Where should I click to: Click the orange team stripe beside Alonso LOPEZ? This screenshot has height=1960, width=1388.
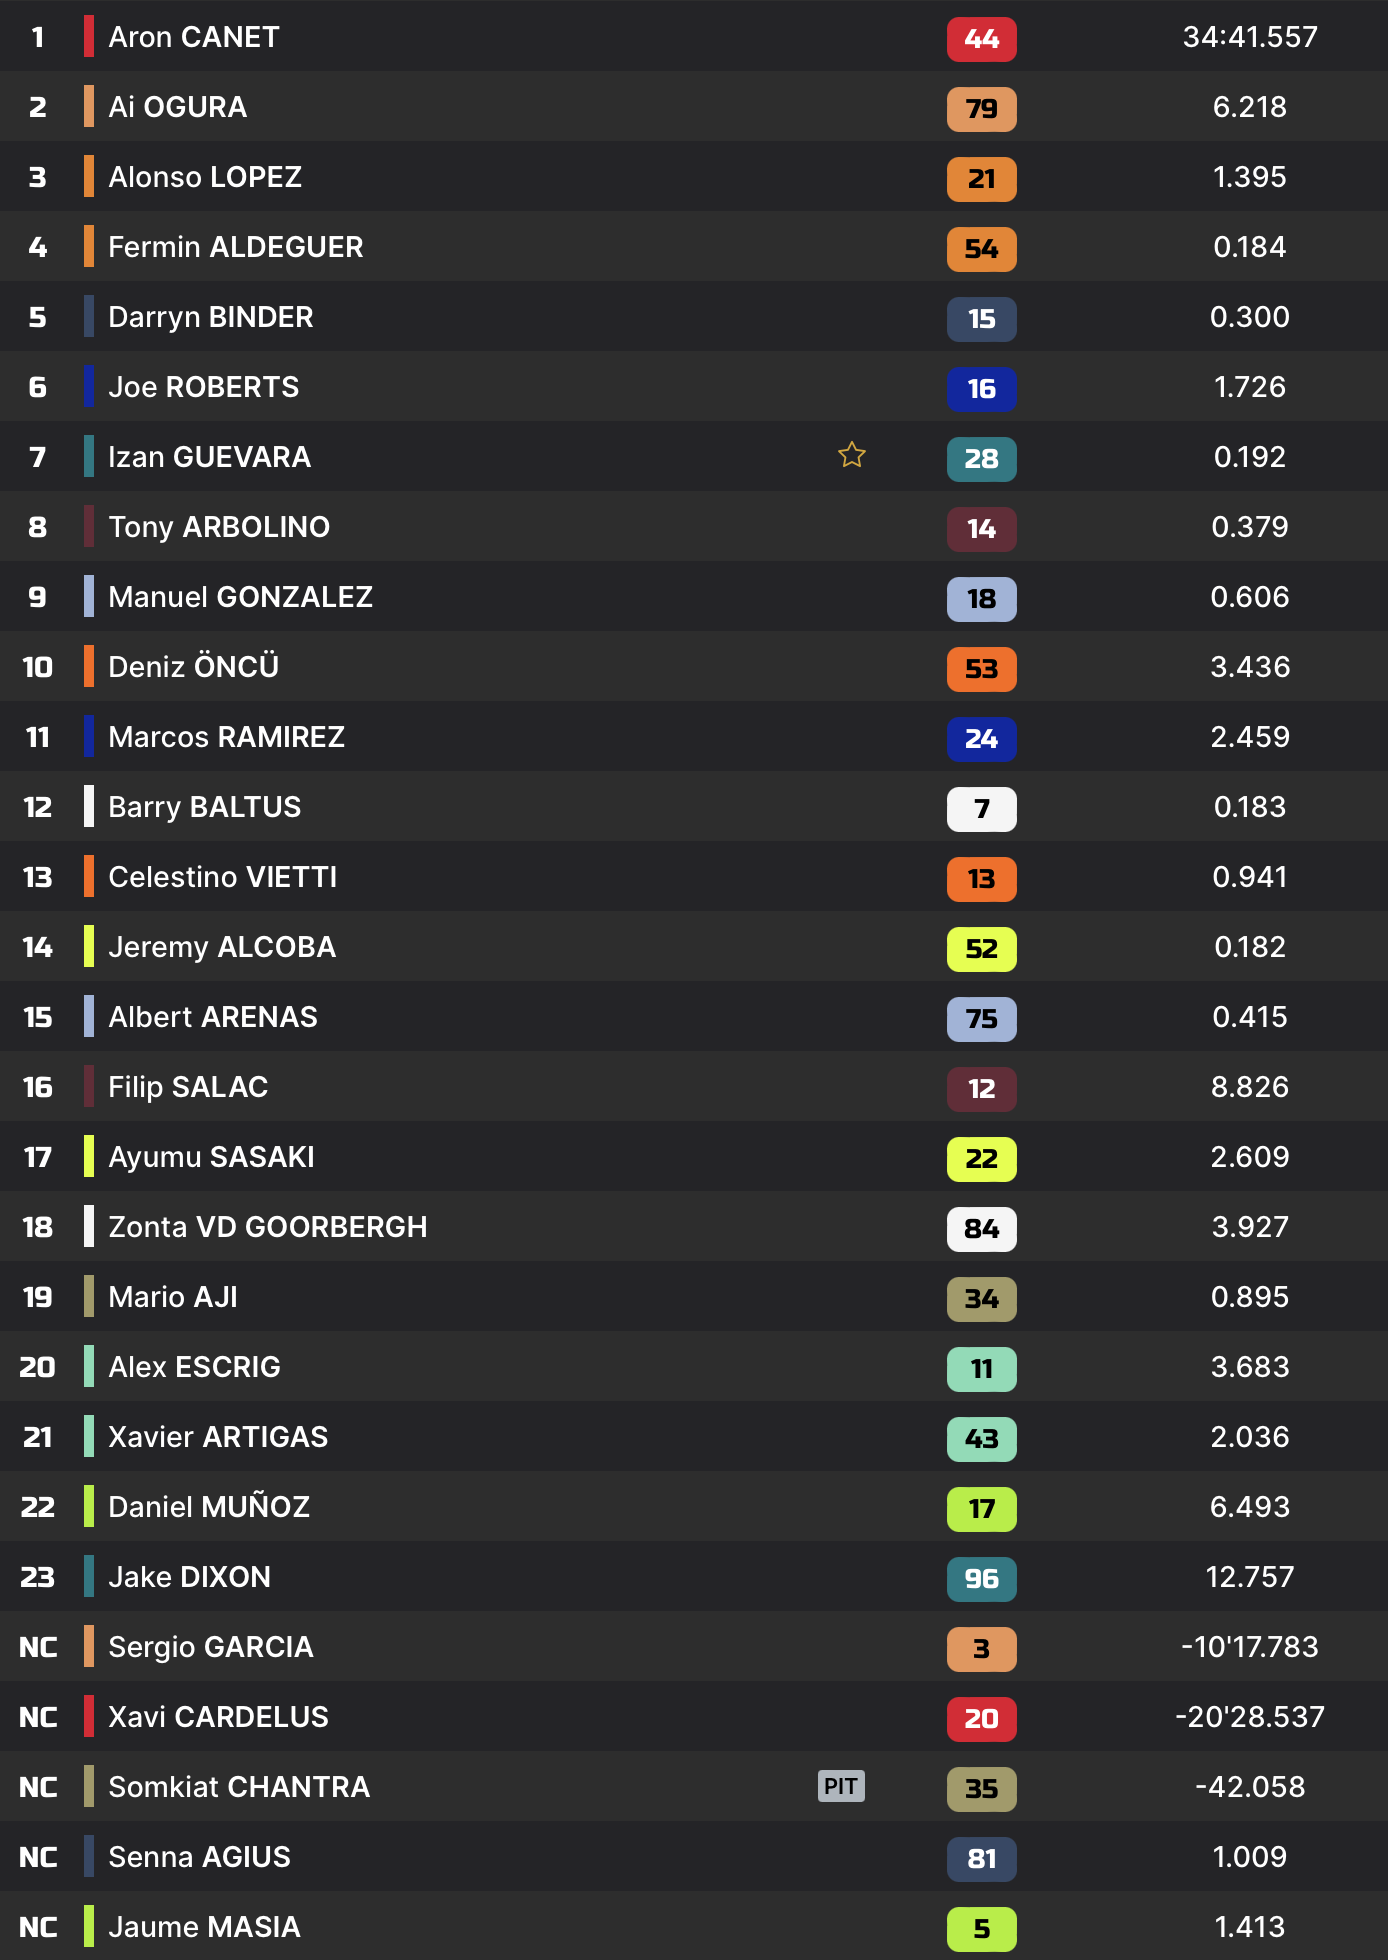coord(89,177)
